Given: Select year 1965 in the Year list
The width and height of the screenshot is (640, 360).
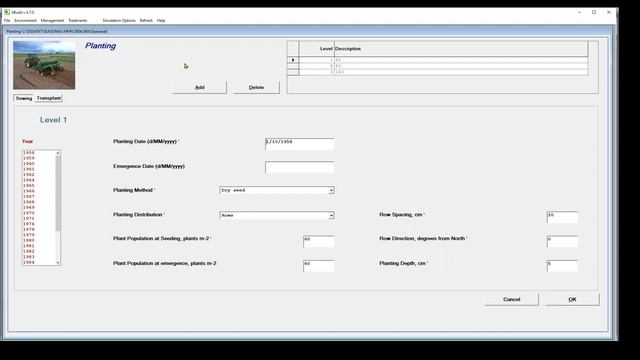Looking at the screenshot, I should click(x=29, y=186).
